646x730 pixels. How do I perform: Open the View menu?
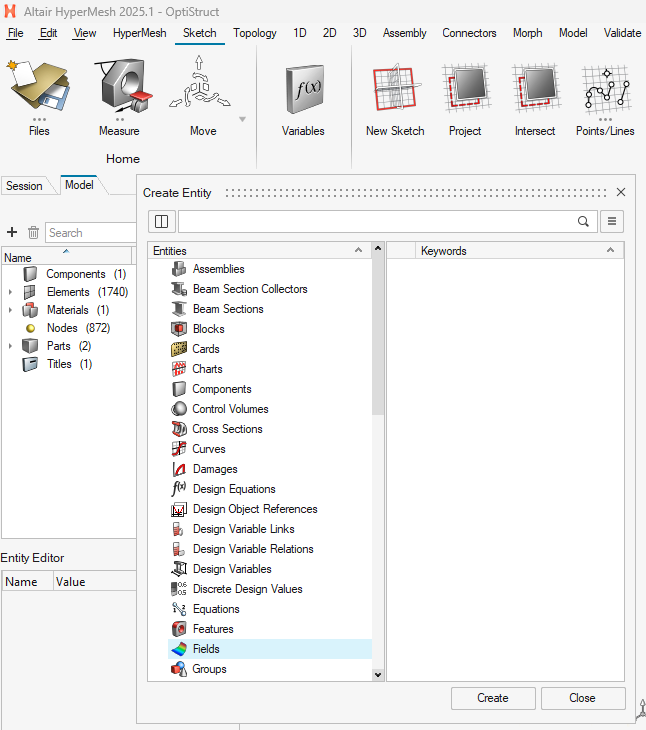pos(85,33)
